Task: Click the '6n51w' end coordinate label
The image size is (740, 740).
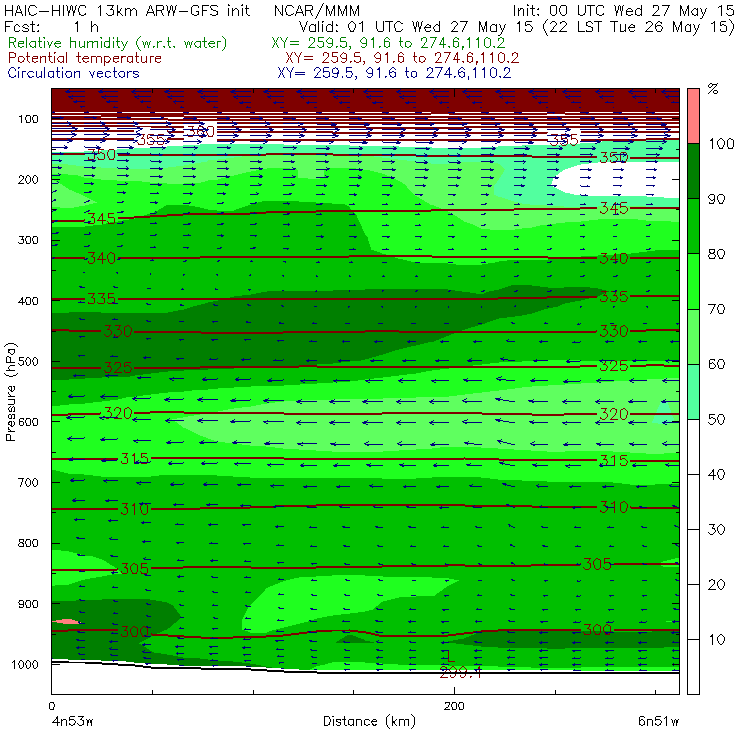Action: (659, 721)
